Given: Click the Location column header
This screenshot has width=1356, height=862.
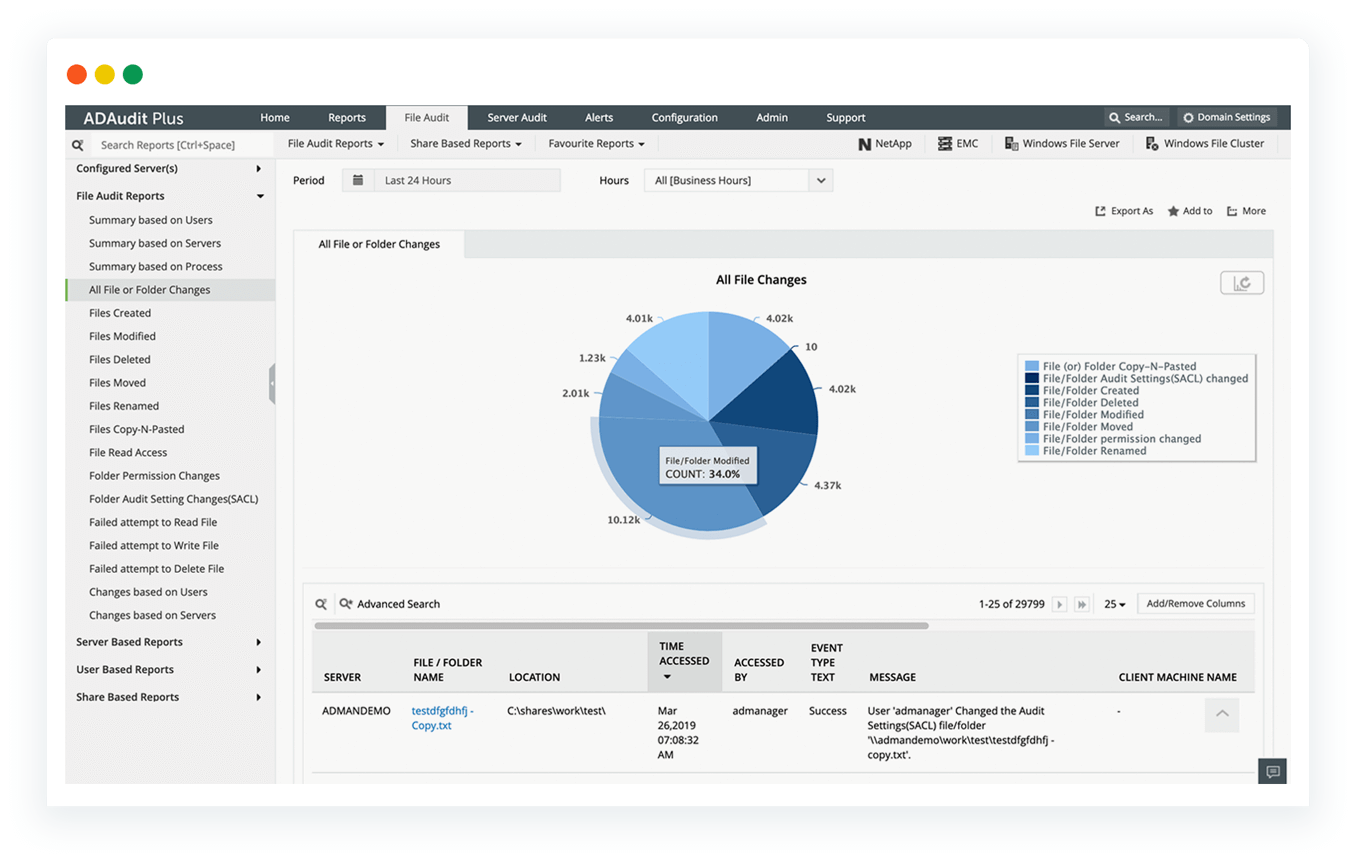Looking at the screenshot, I should tap(534, 678).
